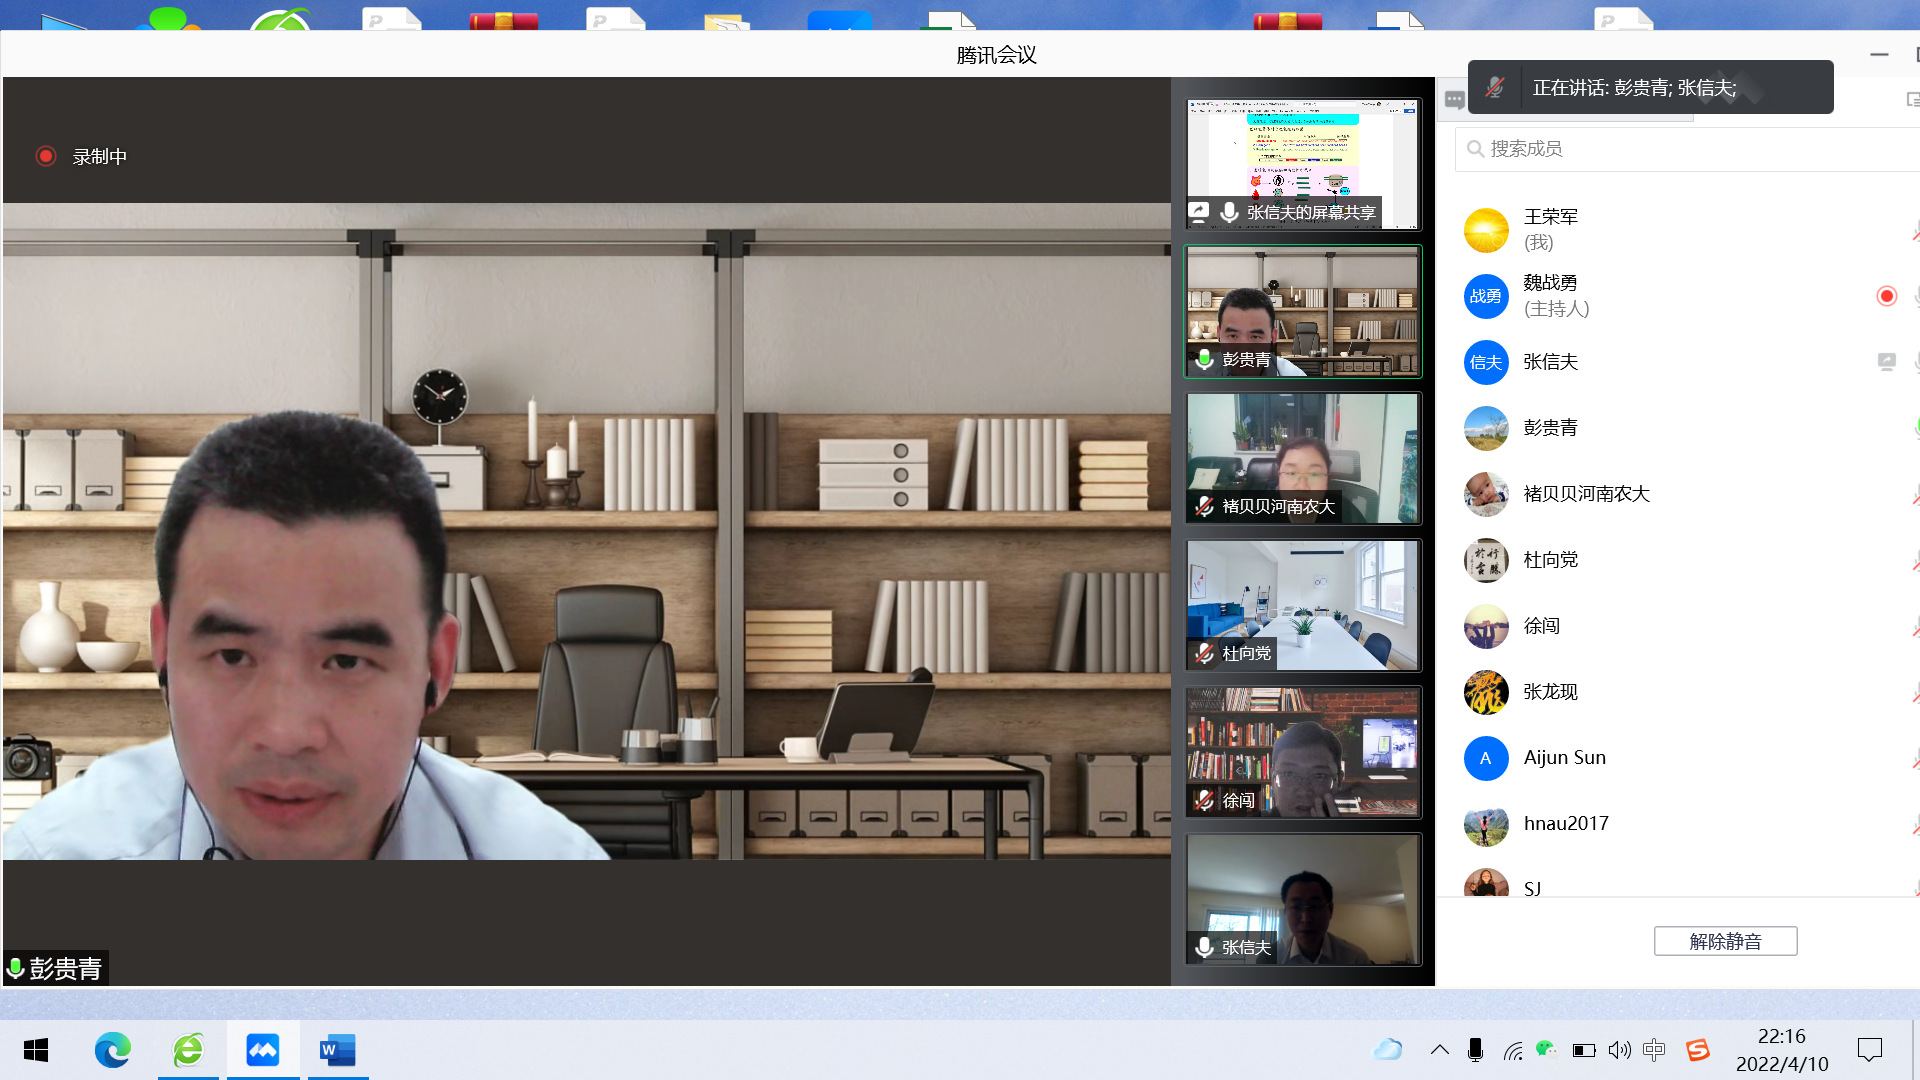
Task: Select hnau2017 in the member list
Action: [x=1565, y=824]
